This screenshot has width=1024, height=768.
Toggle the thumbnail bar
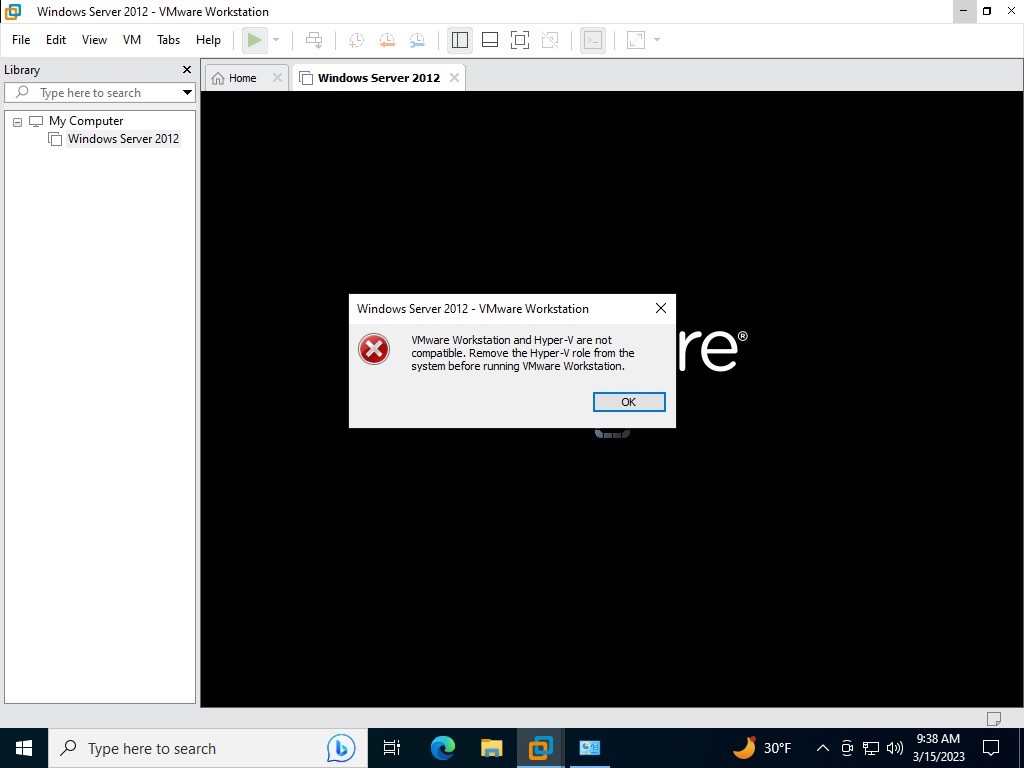coord(489,40)
